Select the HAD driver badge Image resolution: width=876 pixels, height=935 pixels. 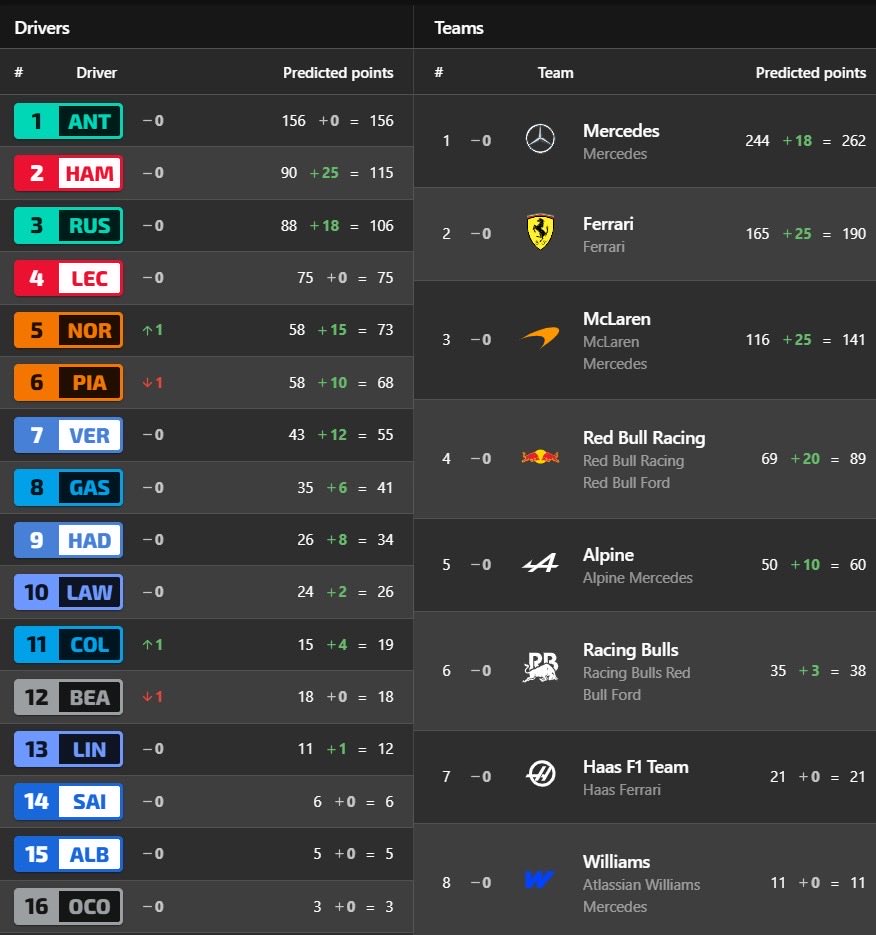69,540
